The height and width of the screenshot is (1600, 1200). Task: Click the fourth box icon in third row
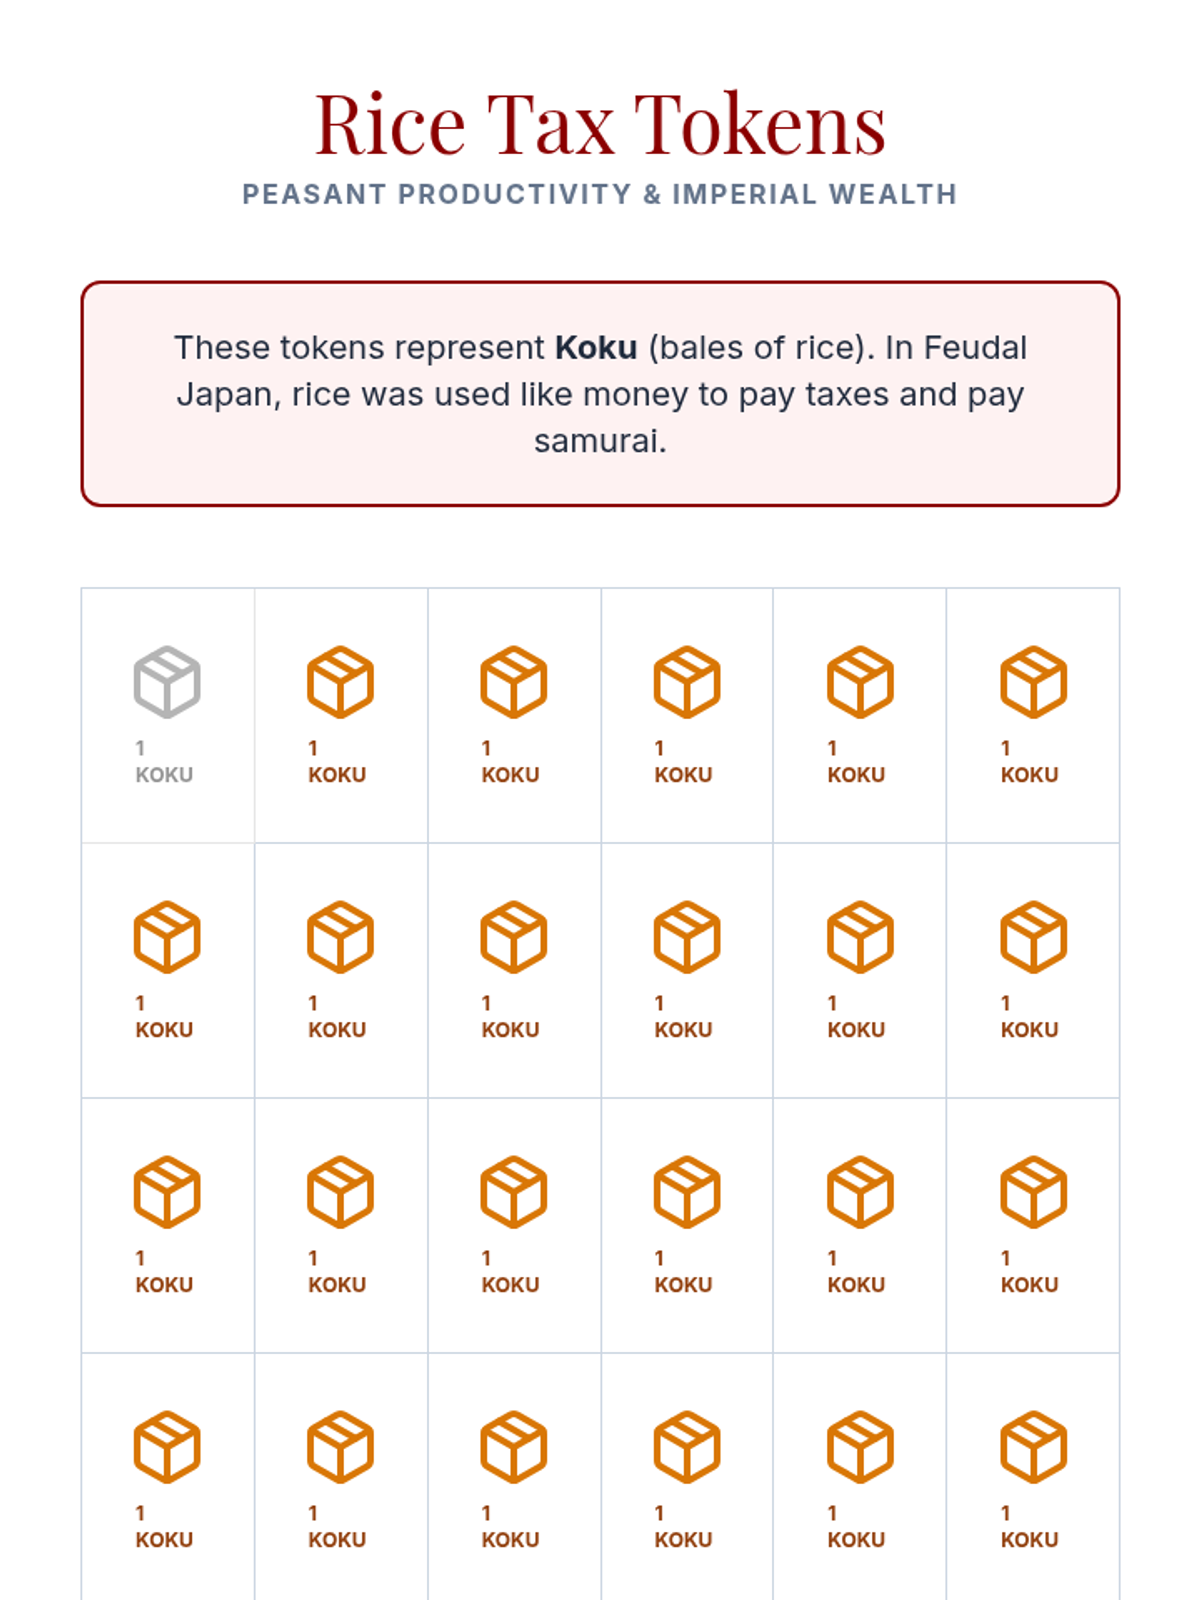686,1192
